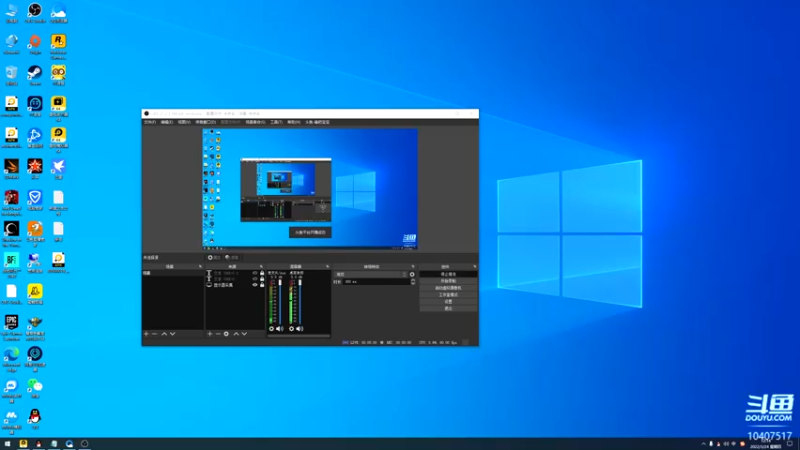Screen dimensions: 800x450
Task: Toggle lock on Text (GDI+) 2 source
Action: coord(262,273)
